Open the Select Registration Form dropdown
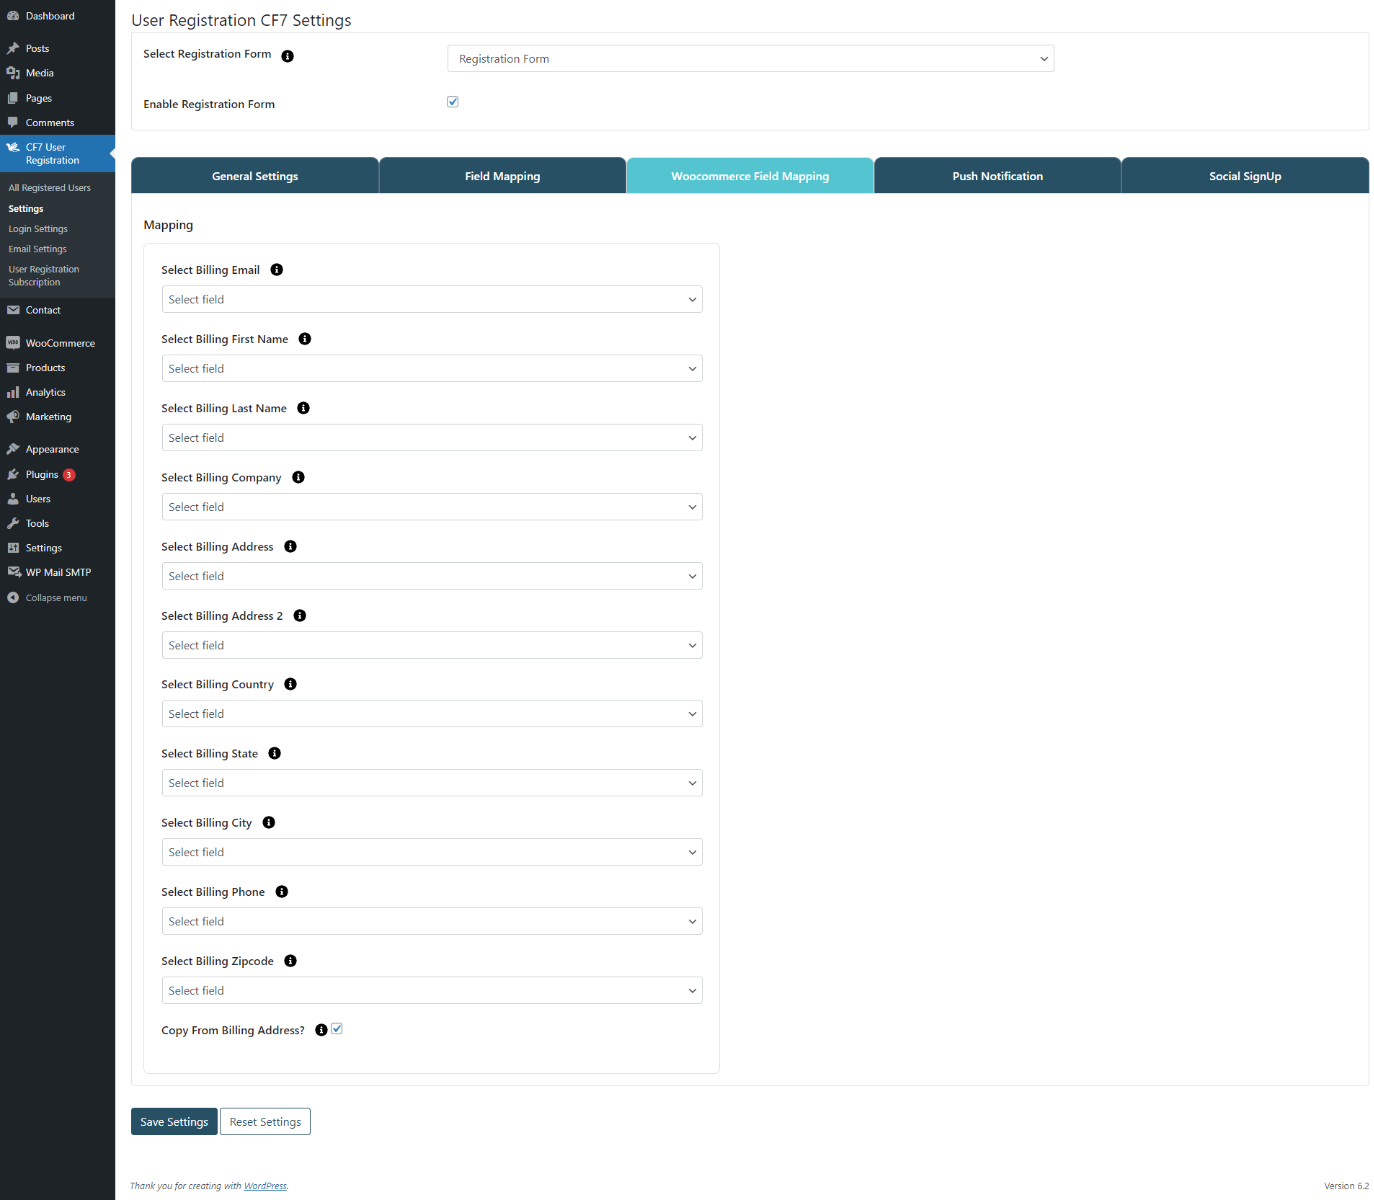This screenshot has width=1374, height=1200. [x=750, y=59]
